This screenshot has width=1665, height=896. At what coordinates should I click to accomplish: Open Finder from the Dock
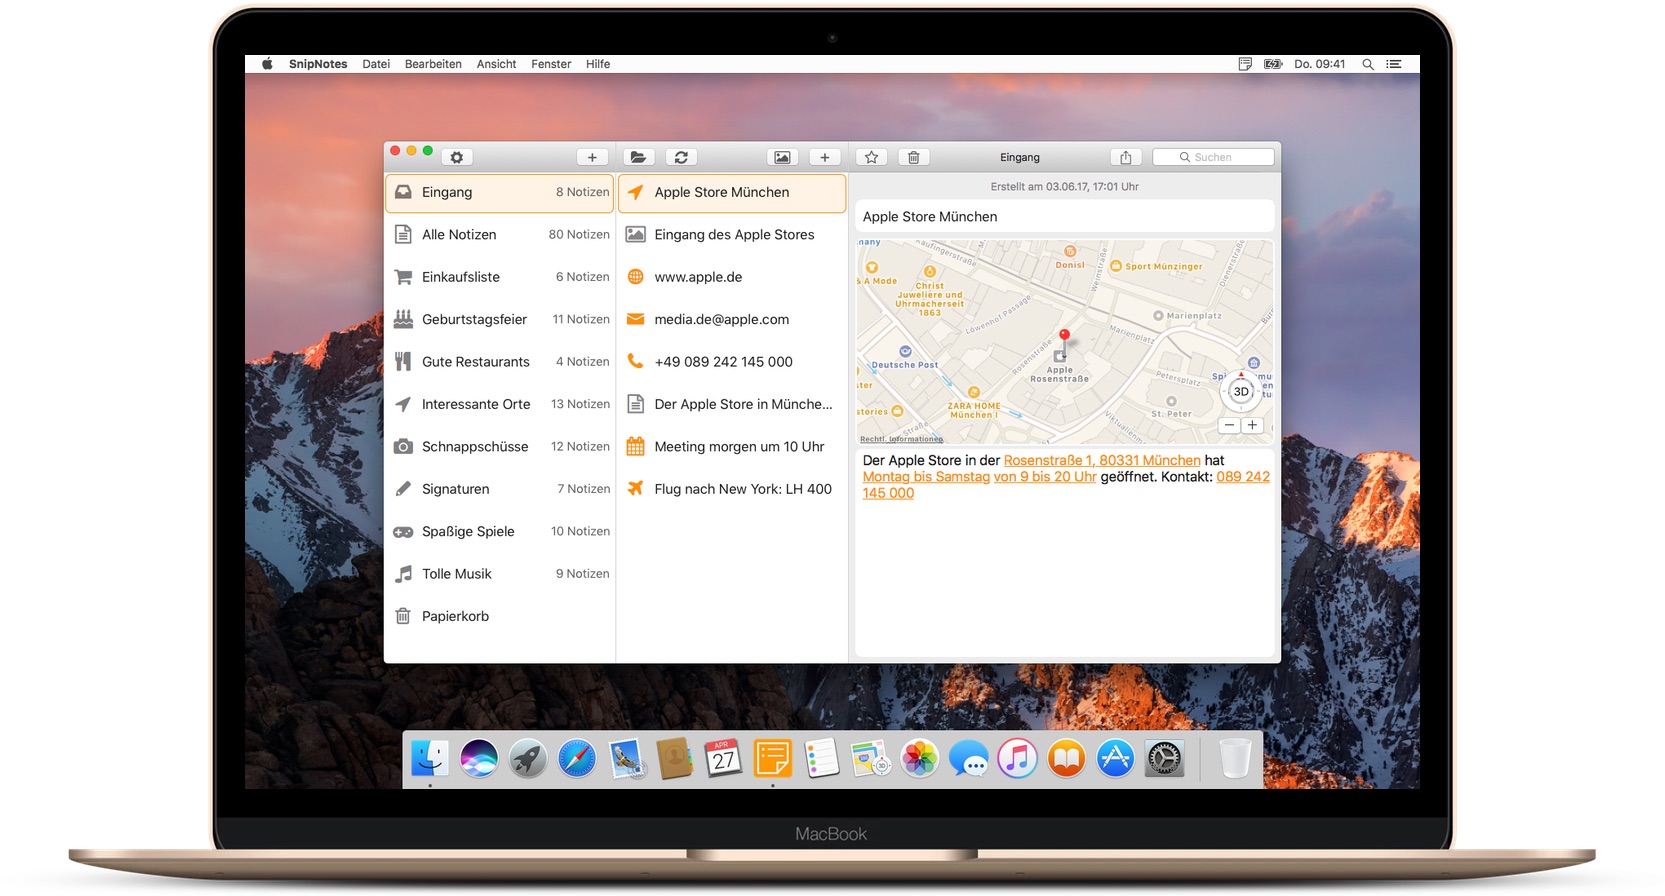click(x=430, y=759)
